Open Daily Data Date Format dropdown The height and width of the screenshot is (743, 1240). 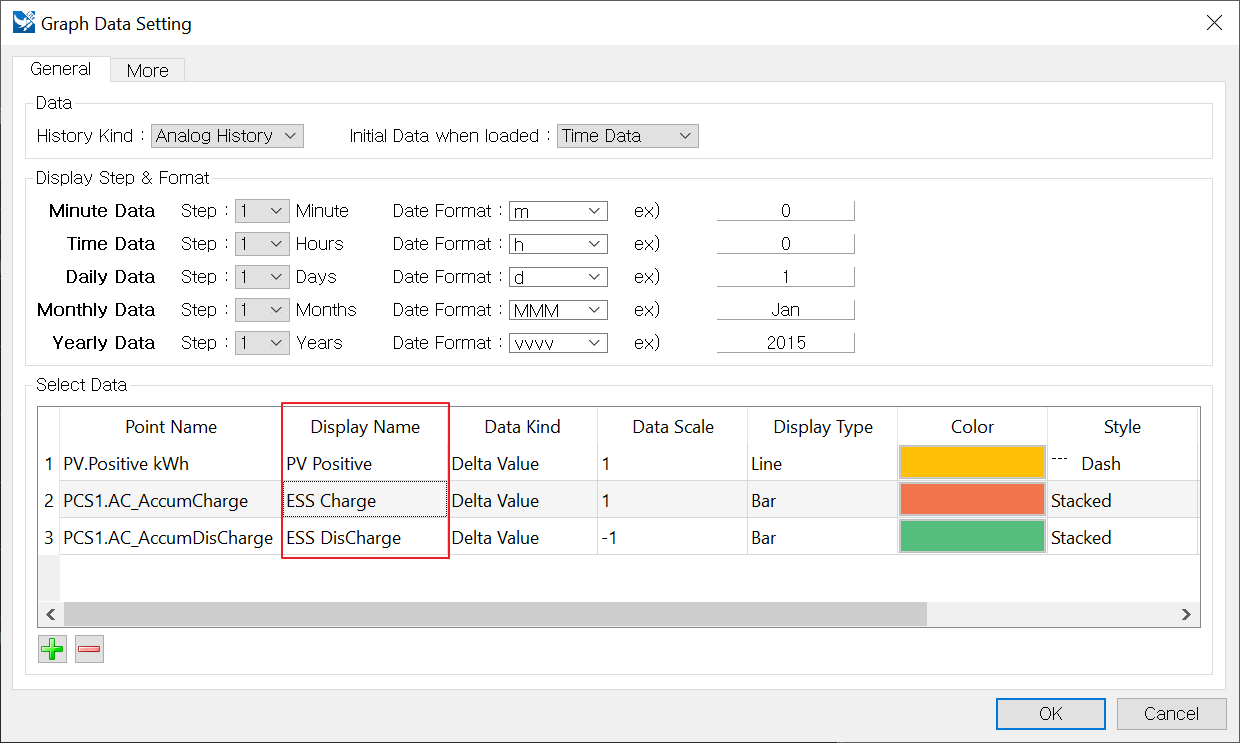pos(558,277)
